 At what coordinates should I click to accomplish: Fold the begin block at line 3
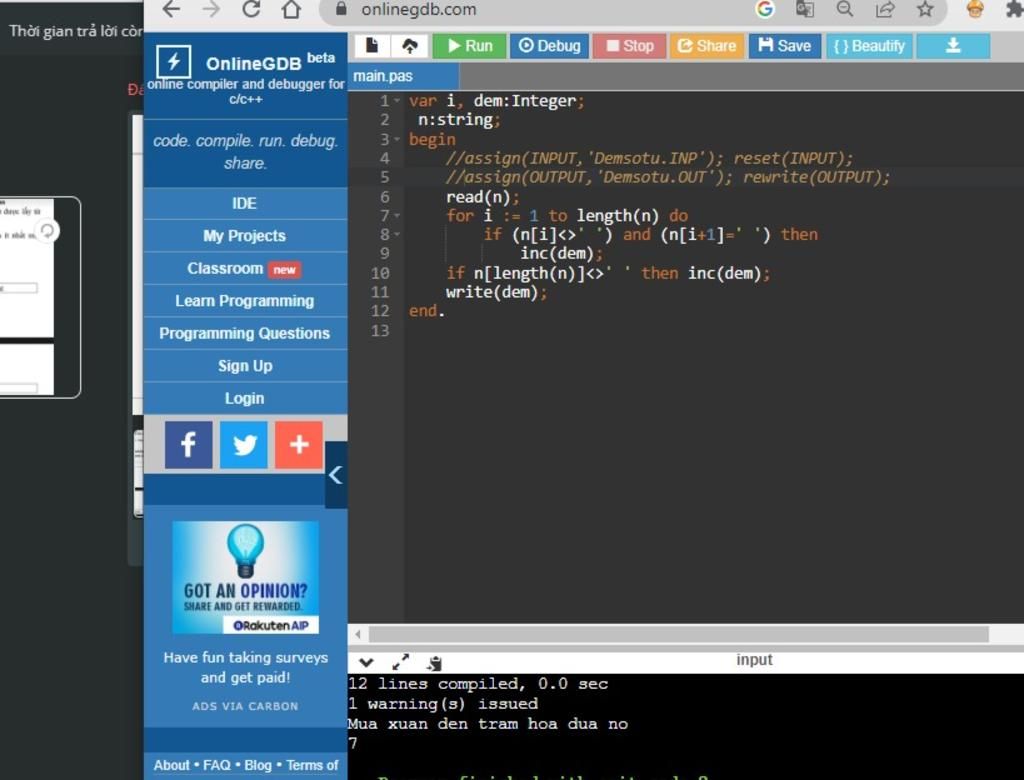coord(397,140)
